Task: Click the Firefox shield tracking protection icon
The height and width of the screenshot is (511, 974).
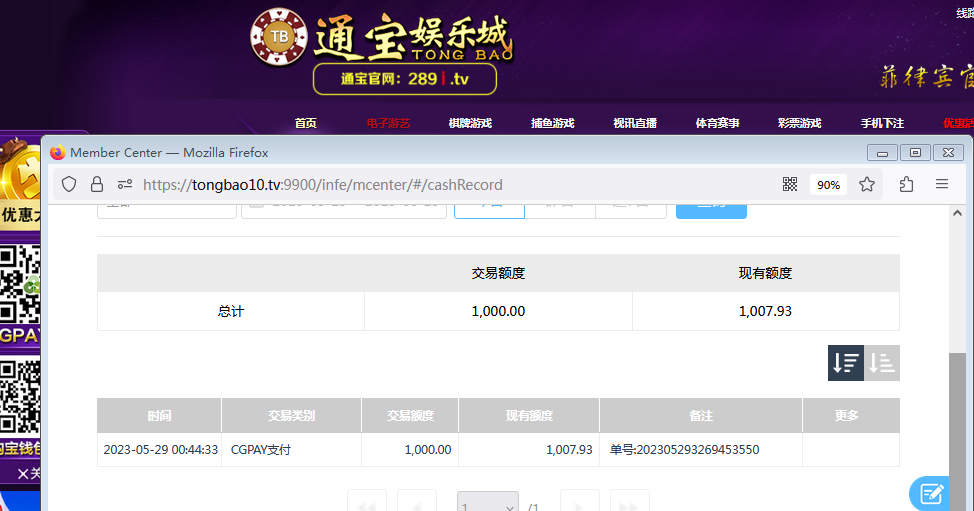Action: click(x=69, y=184)
